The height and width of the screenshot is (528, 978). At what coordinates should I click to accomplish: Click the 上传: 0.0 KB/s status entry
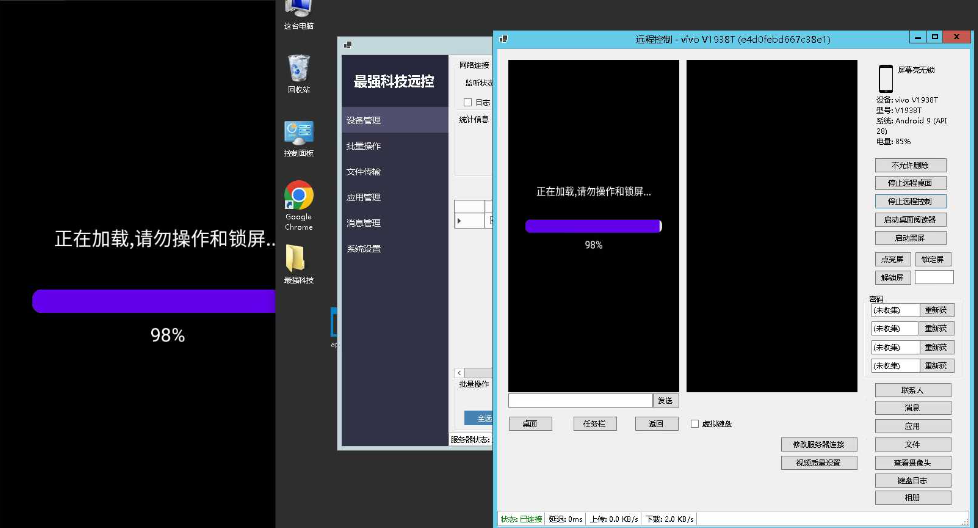[614, 519]
